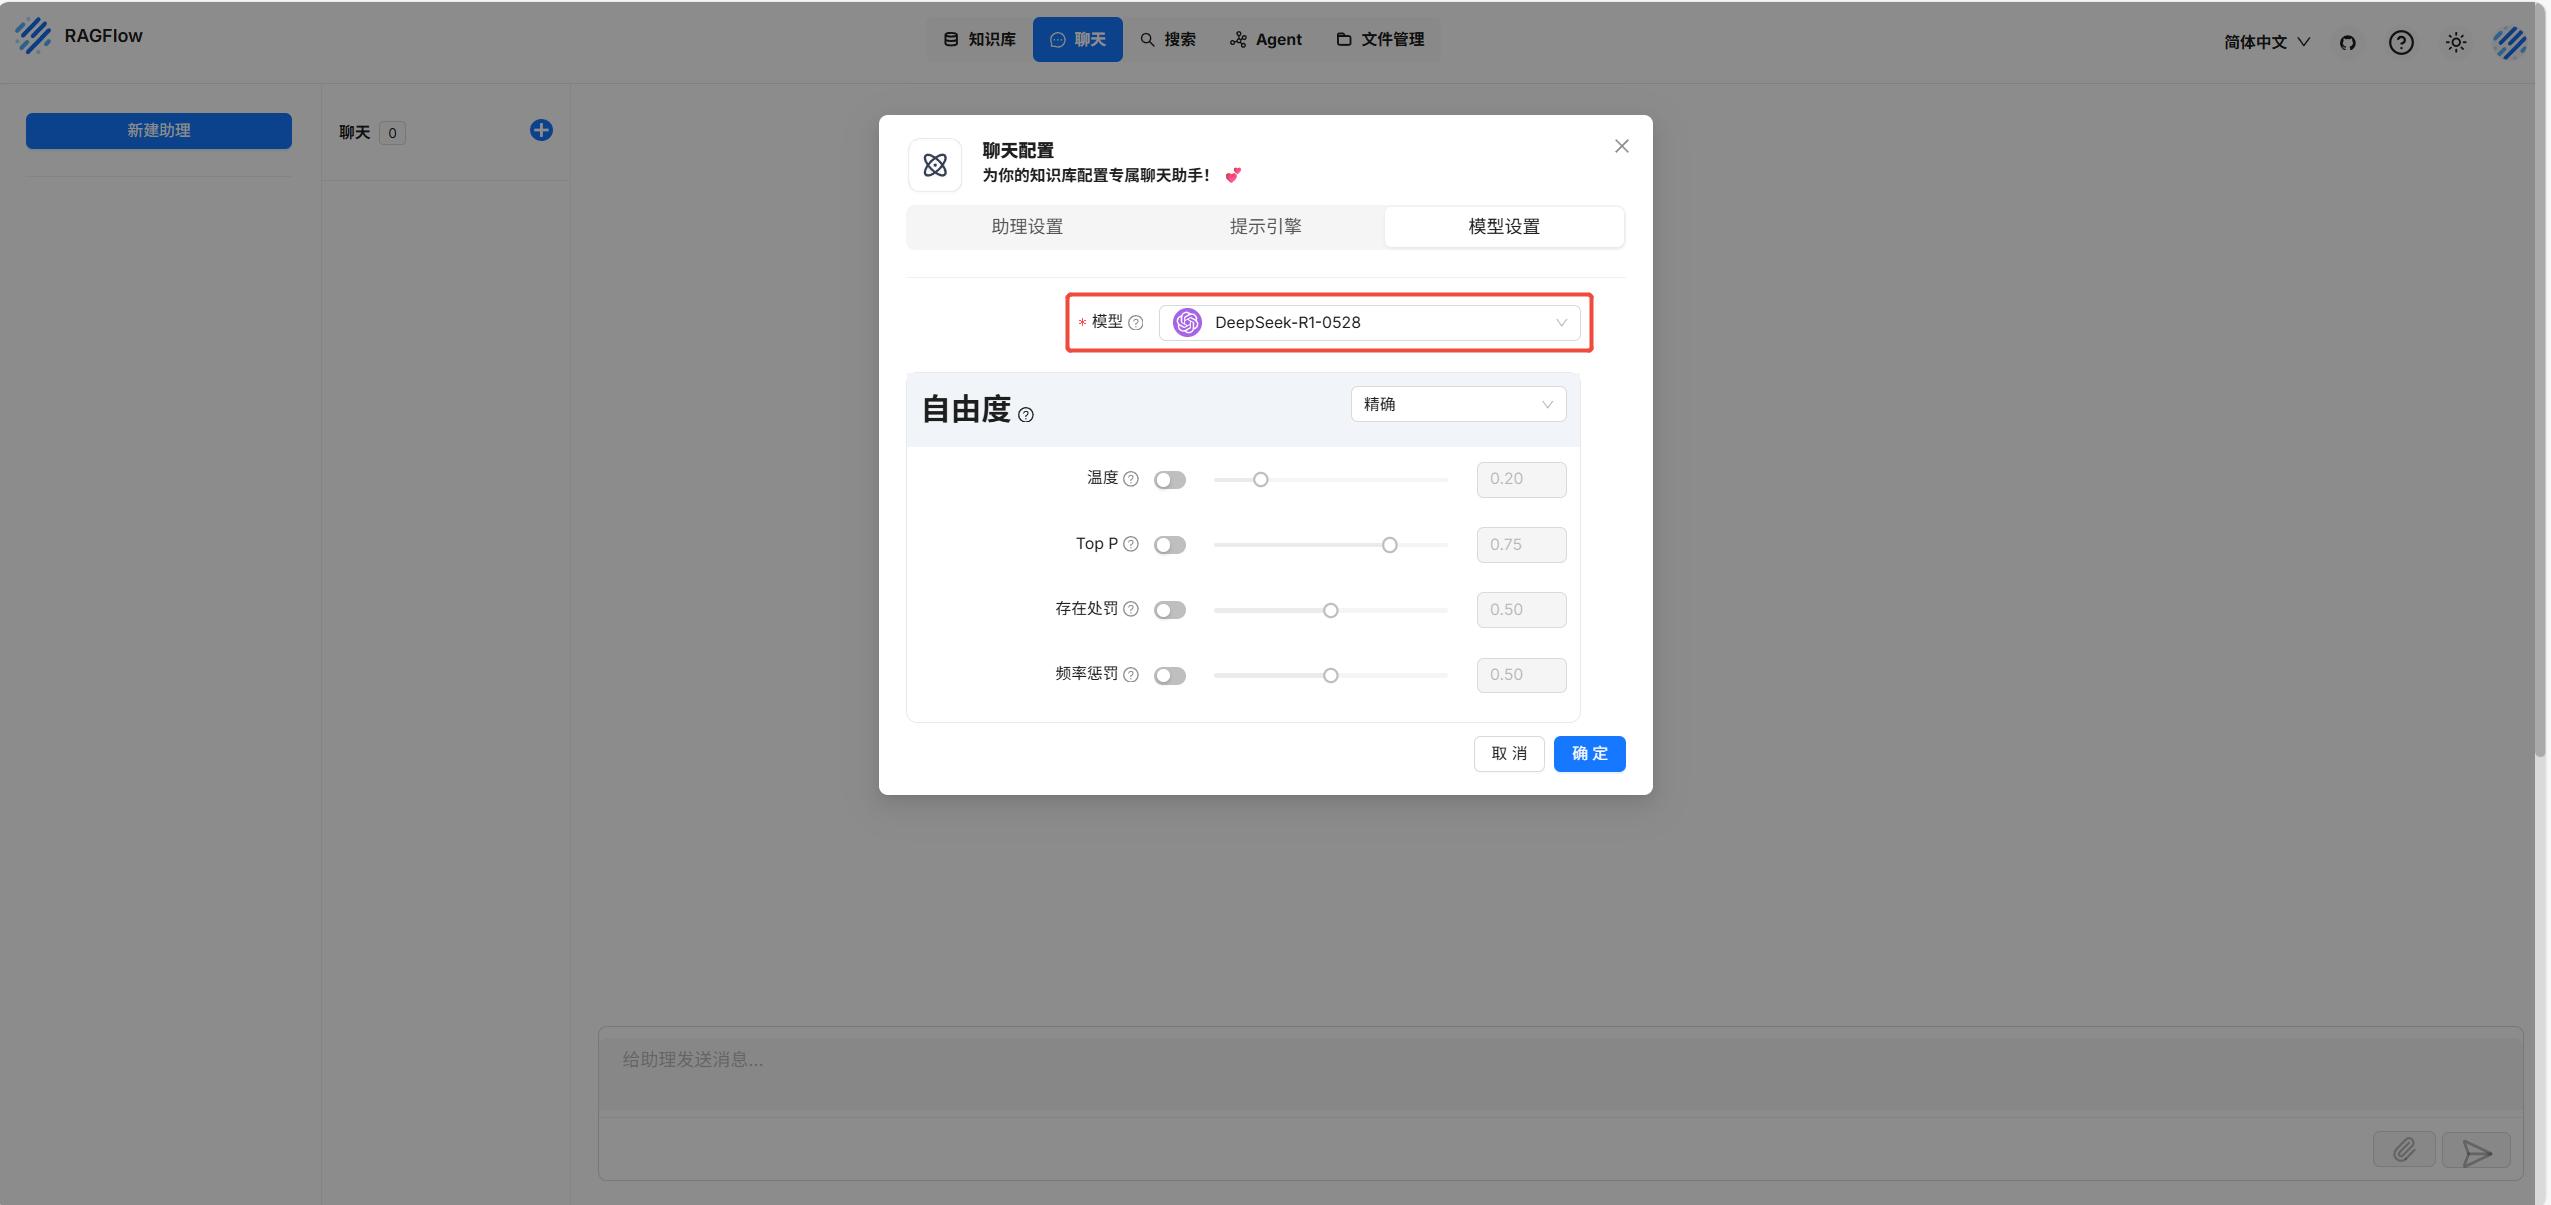Enable the 温度 toggle switch
This screenshot has height=1205, width=2551.
click(1169, 480)
